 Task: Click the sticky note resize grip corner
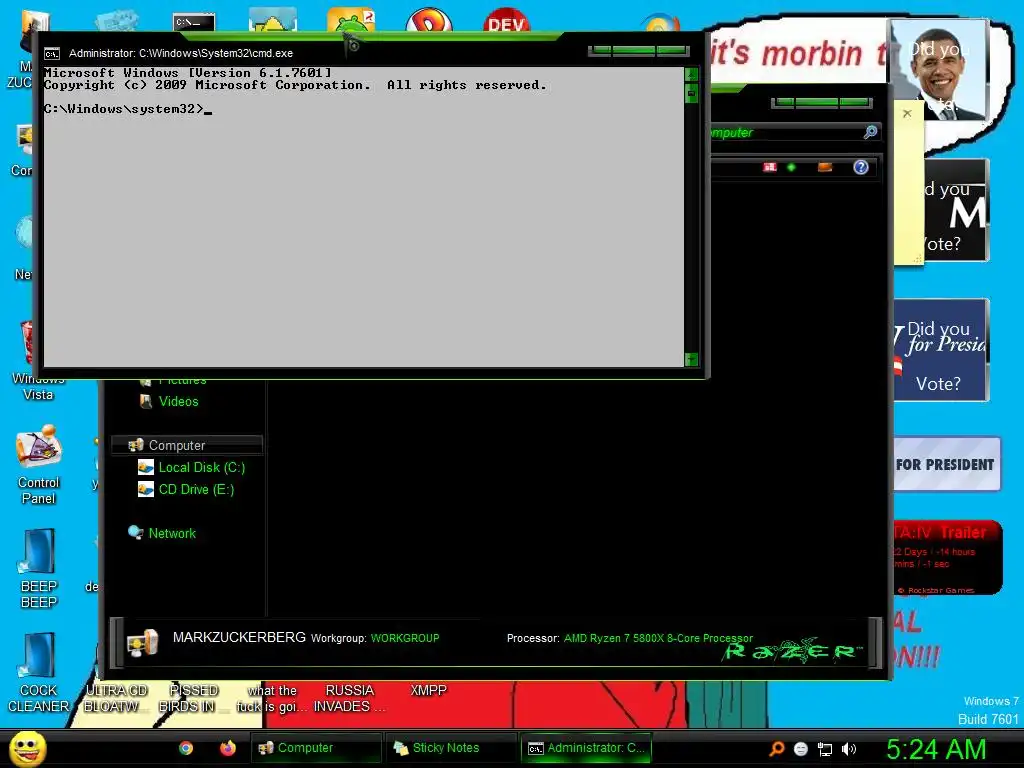pyautogui.click(x=917, y=259)
